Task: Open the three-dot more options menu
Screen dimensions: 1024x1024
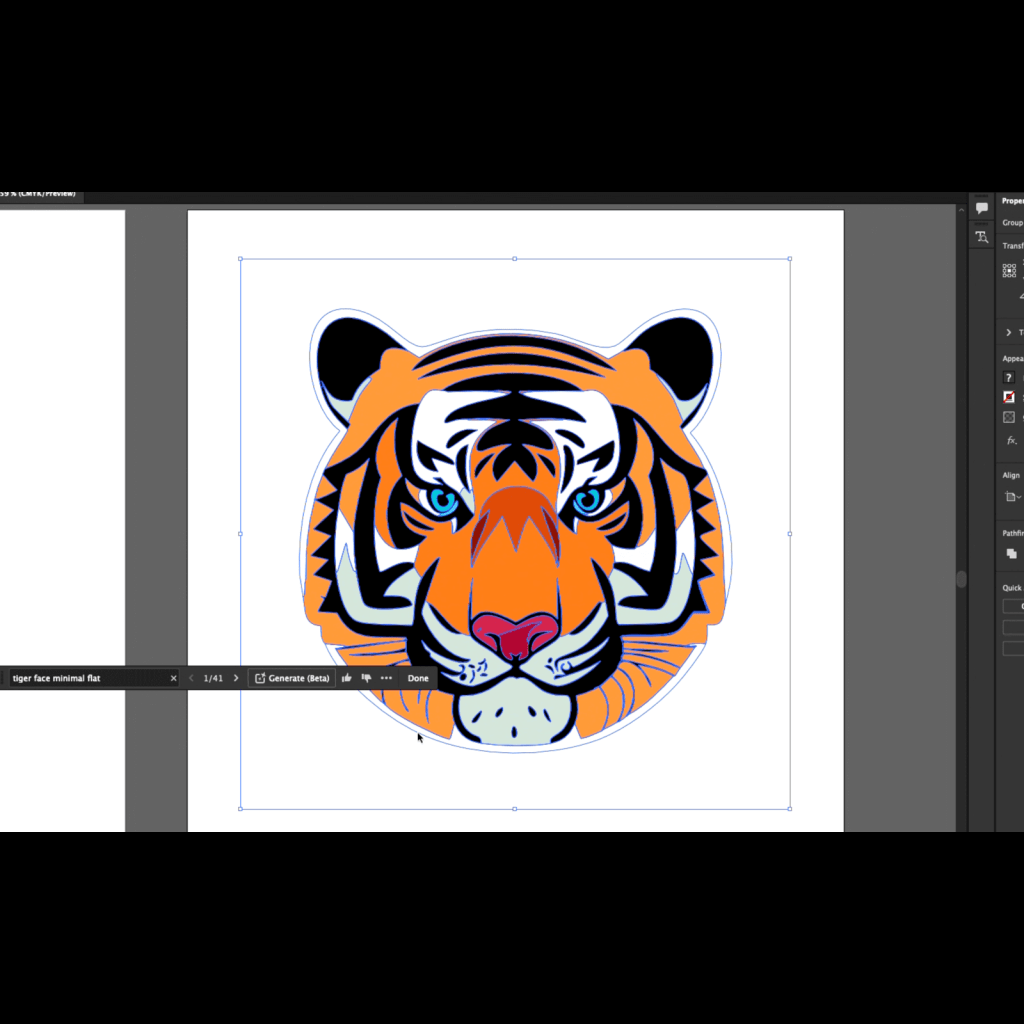Action: click(386, 678)
